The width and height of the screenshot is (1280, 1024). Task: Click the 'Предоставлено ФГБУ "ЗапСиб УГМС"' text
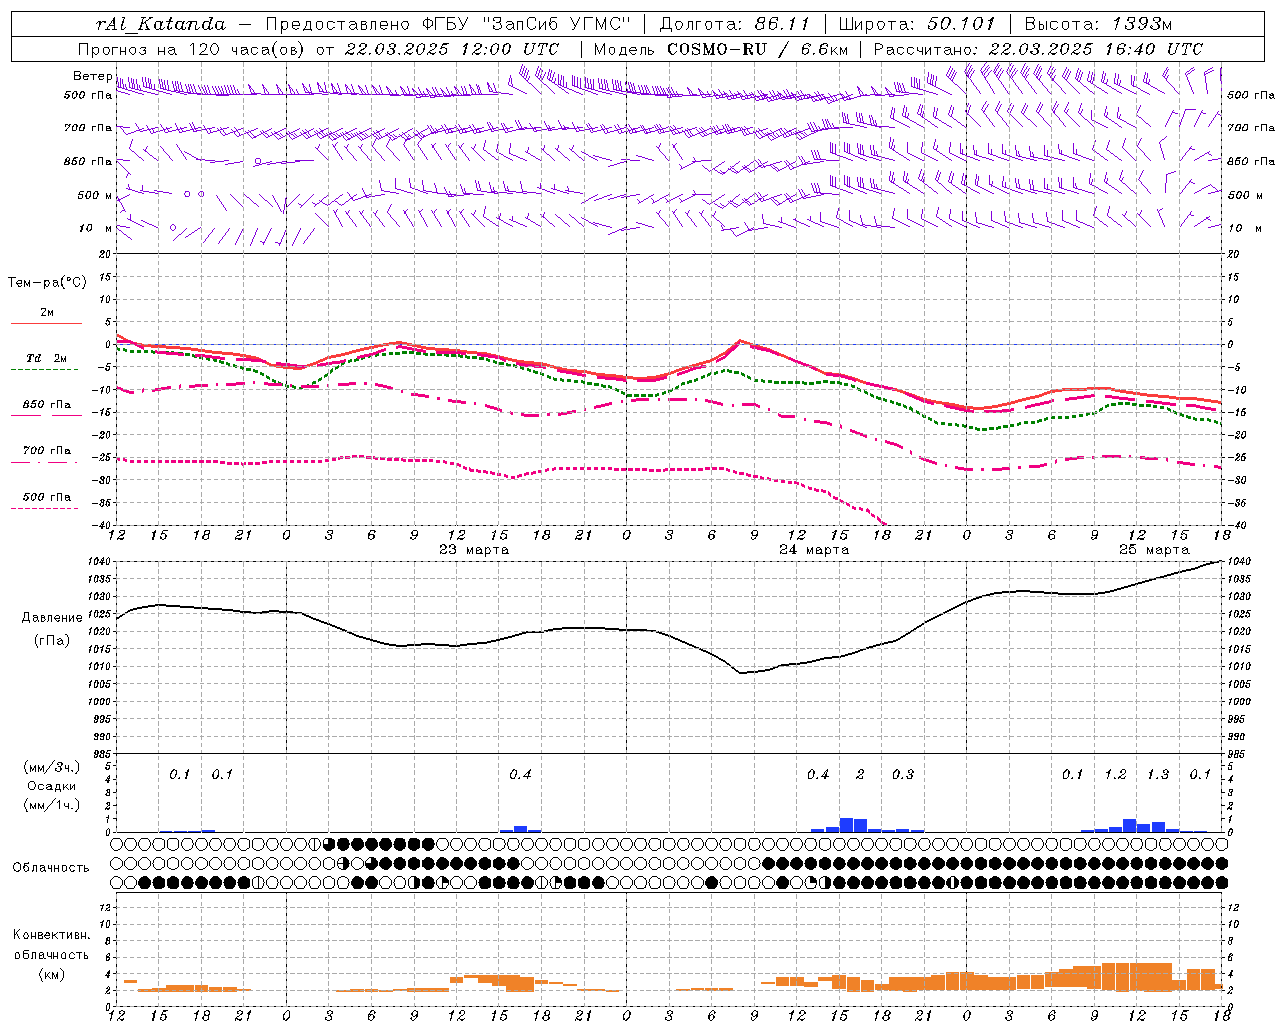(448, 24)
